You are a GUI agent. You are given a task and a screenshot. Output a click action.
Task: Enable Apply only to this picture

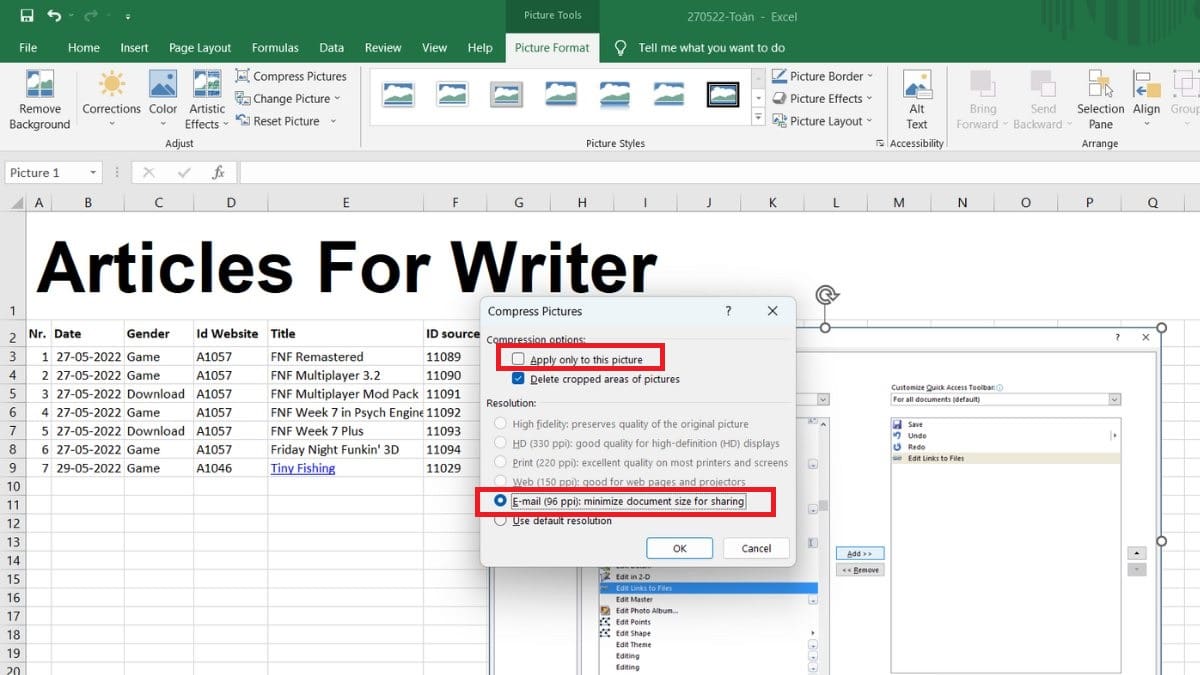click(518, 359)
